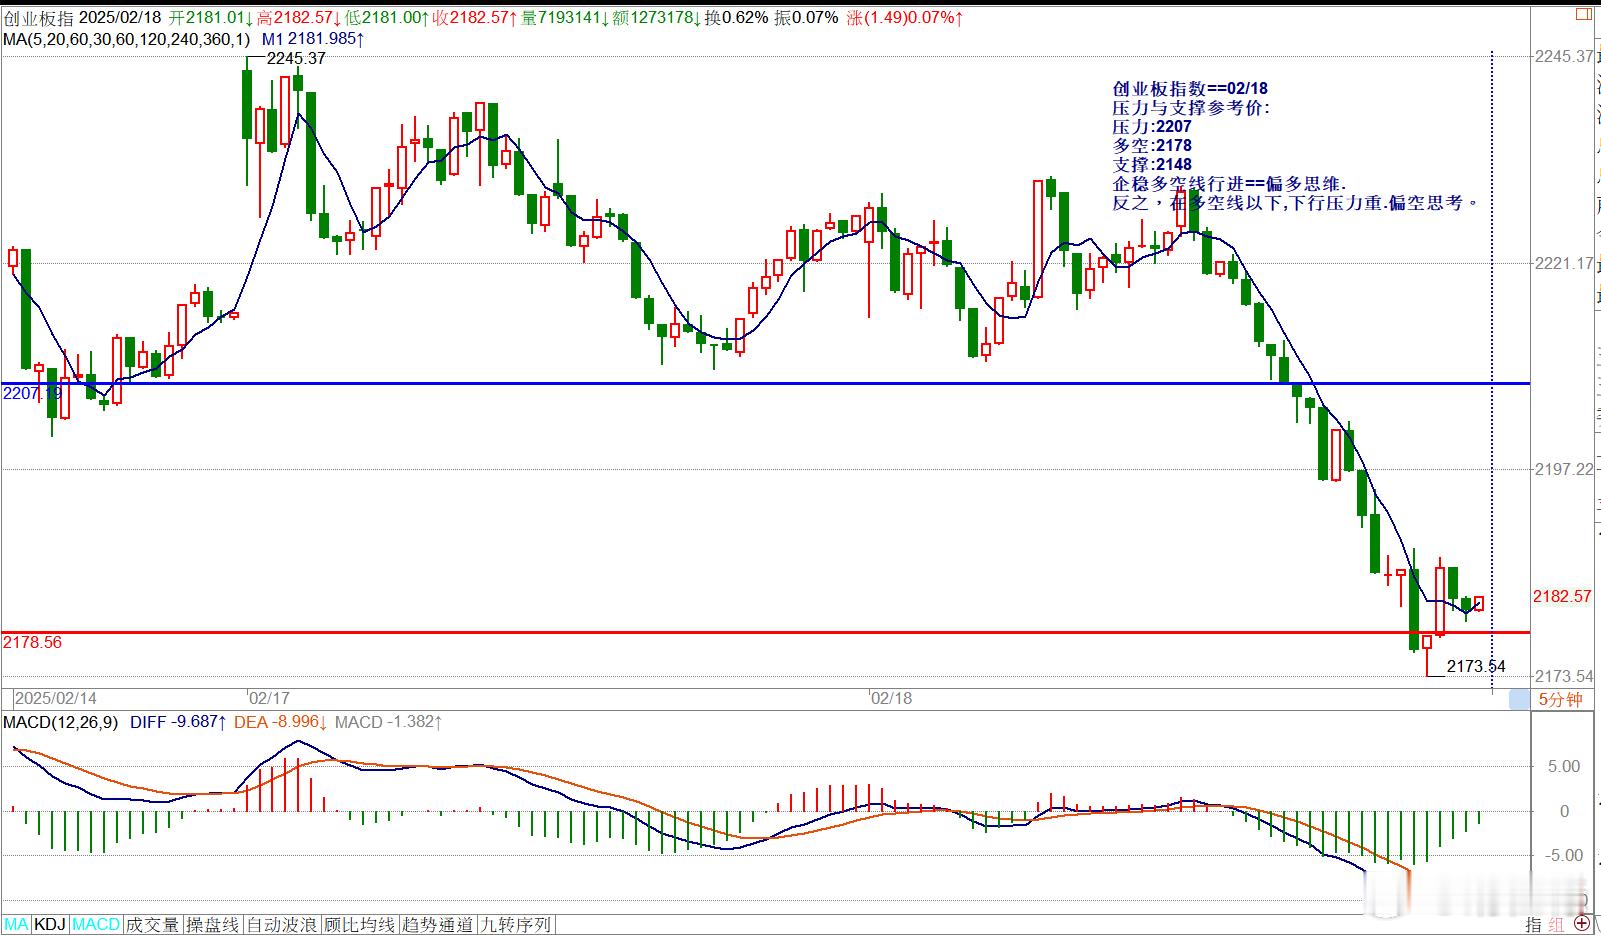Click the 换0.62% turnover value in header
This screenshot has width=1601, height=935.
pos(737,18)
